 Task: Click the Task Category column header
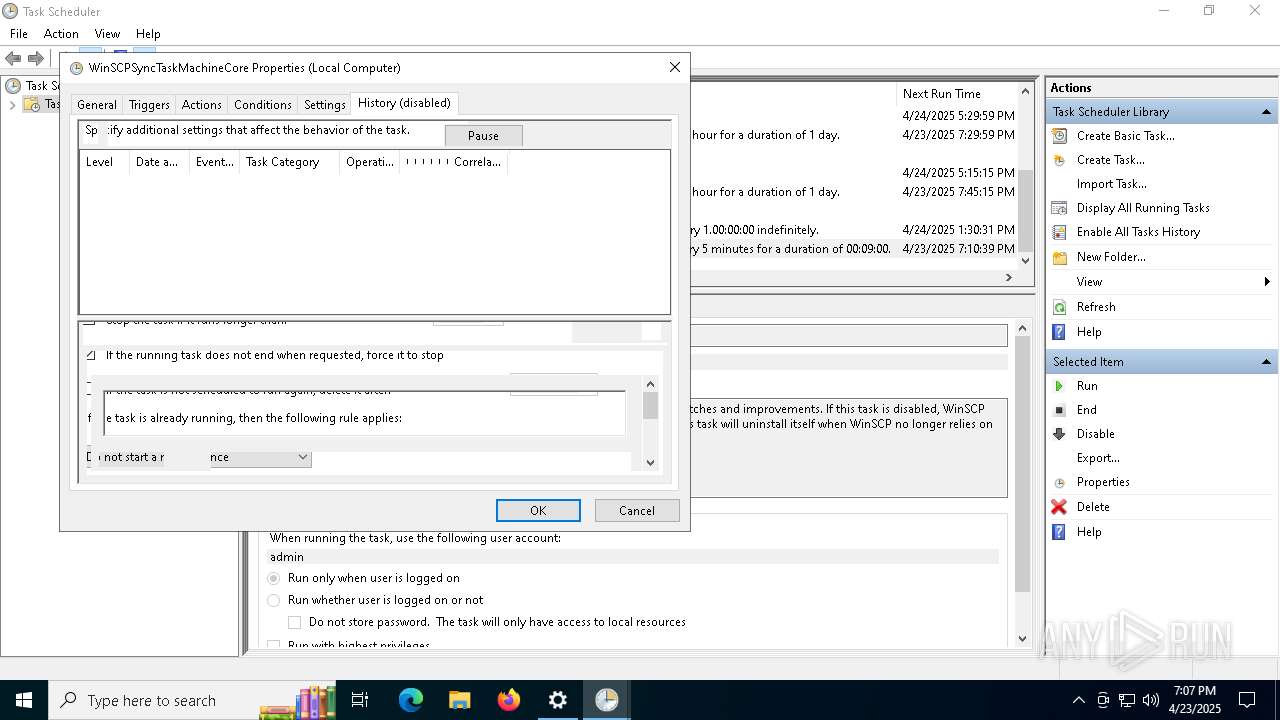coord(289,162)
